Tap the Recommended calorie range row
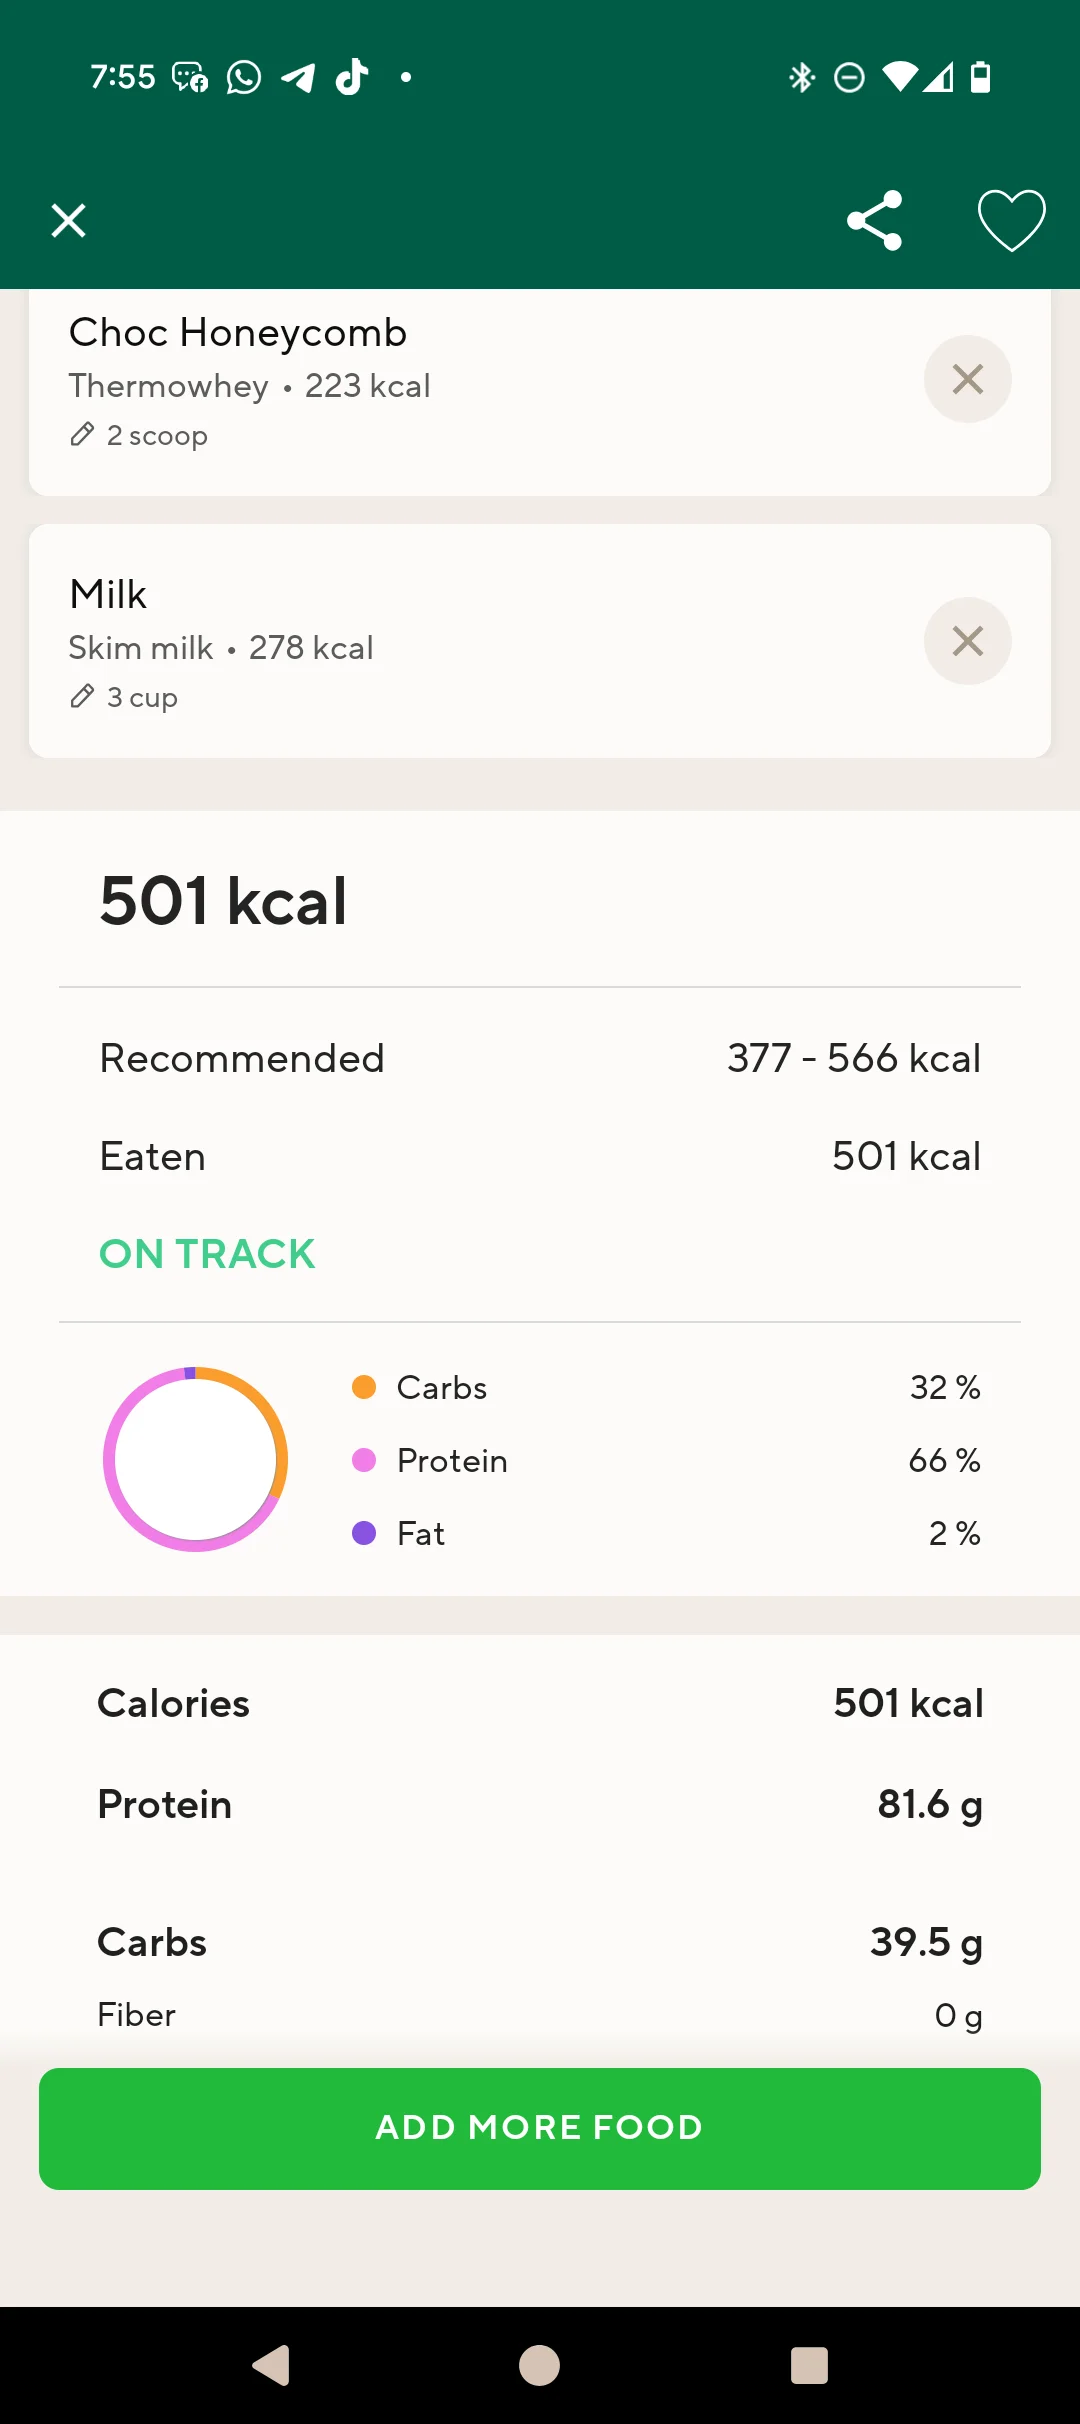 pyautogui.click(x=540, y=1058)
